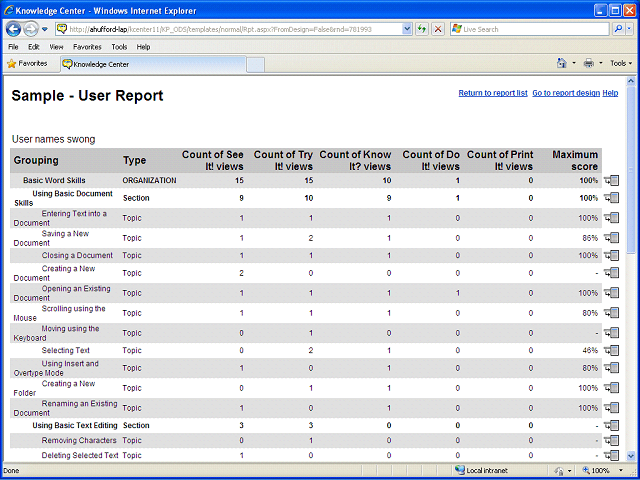Click drill-down icon for Renaming an Existing Document
Image resolution: width=640 pixels, height=480 pixels.
click(611, 408)
